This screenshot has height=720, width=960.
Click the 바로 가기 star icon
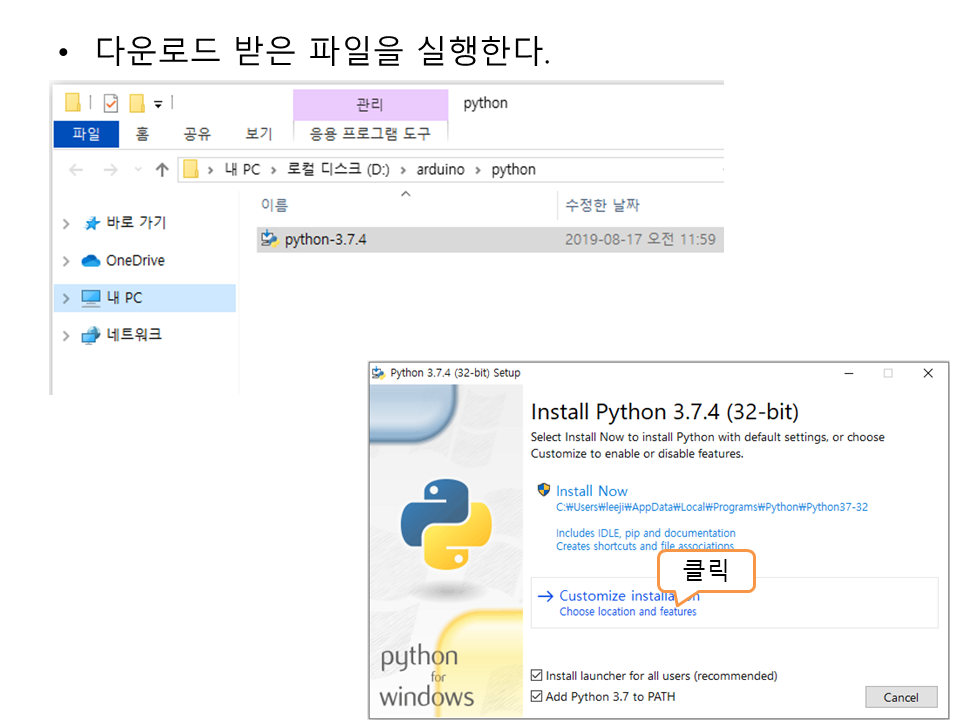92,223
